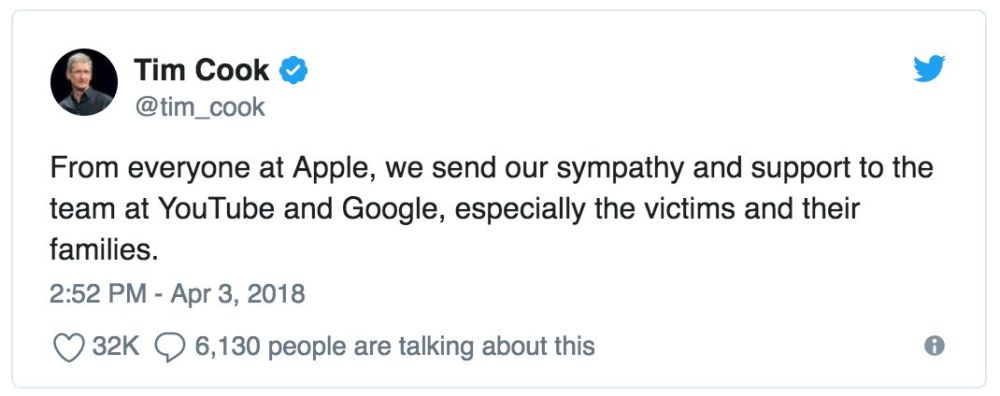Click the reply speech bubble icon
The width and height of the screenshot is (1000, 396).
[170, 348]
